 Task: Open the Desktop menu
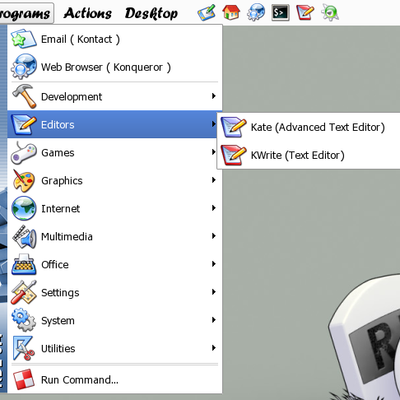151,14
